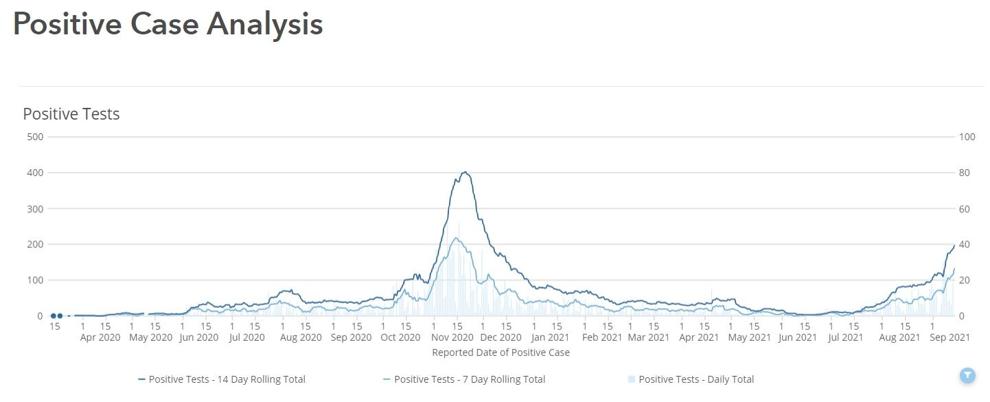Click the 14 Day Rolling Total legend line marker

pos(141,379)
